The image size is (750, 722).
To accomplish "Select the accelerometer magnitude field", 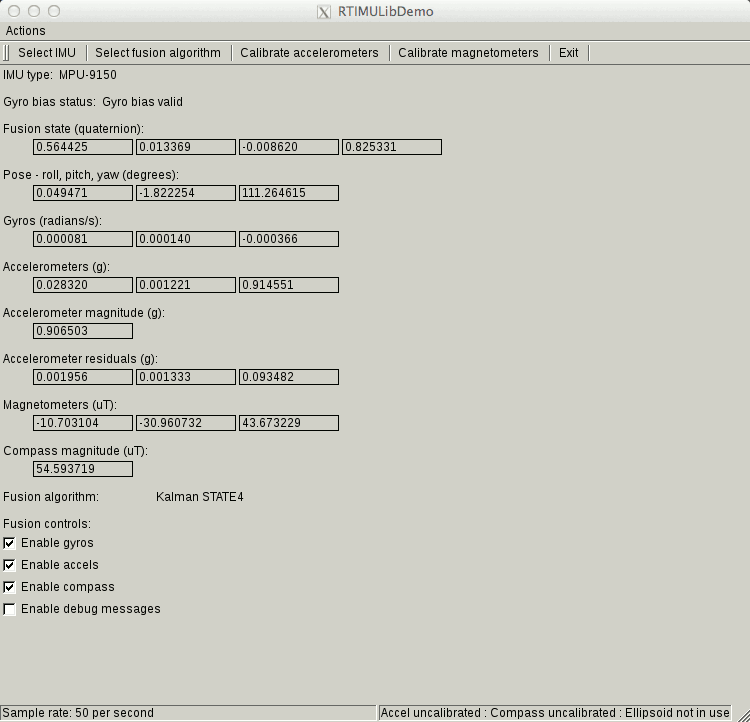I will tap(82, 331).
